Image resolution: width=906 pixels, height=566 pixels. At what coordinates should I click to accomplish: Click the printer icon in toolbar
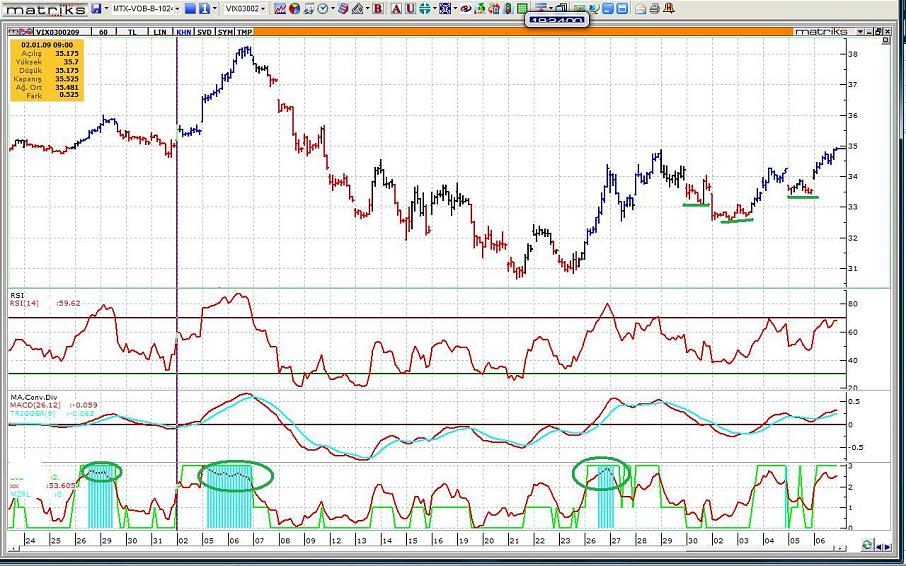point(656,8)
